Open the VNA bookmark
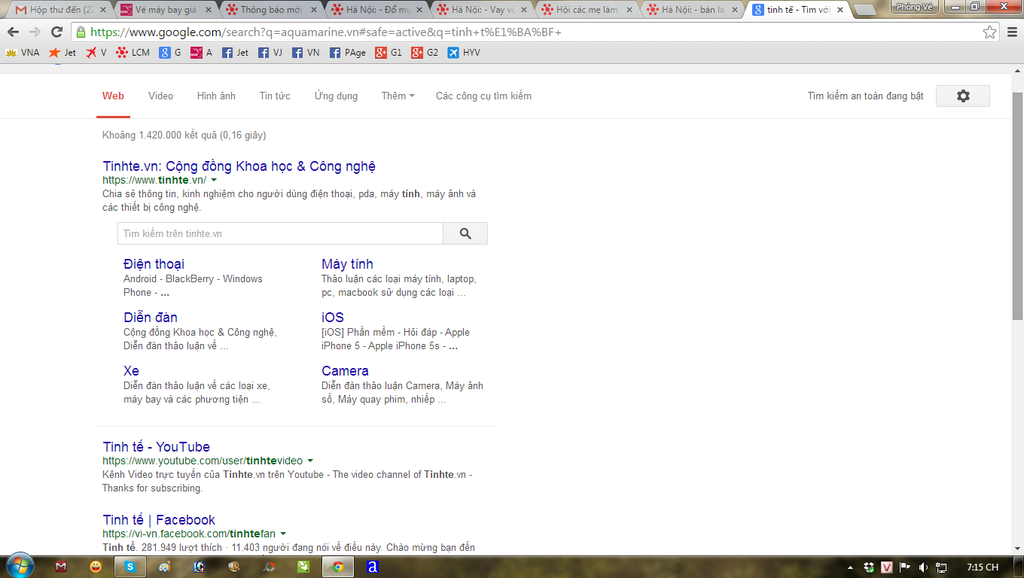Image resolution: width=1024 pixels, height=578 pixels. click(23, 52)
